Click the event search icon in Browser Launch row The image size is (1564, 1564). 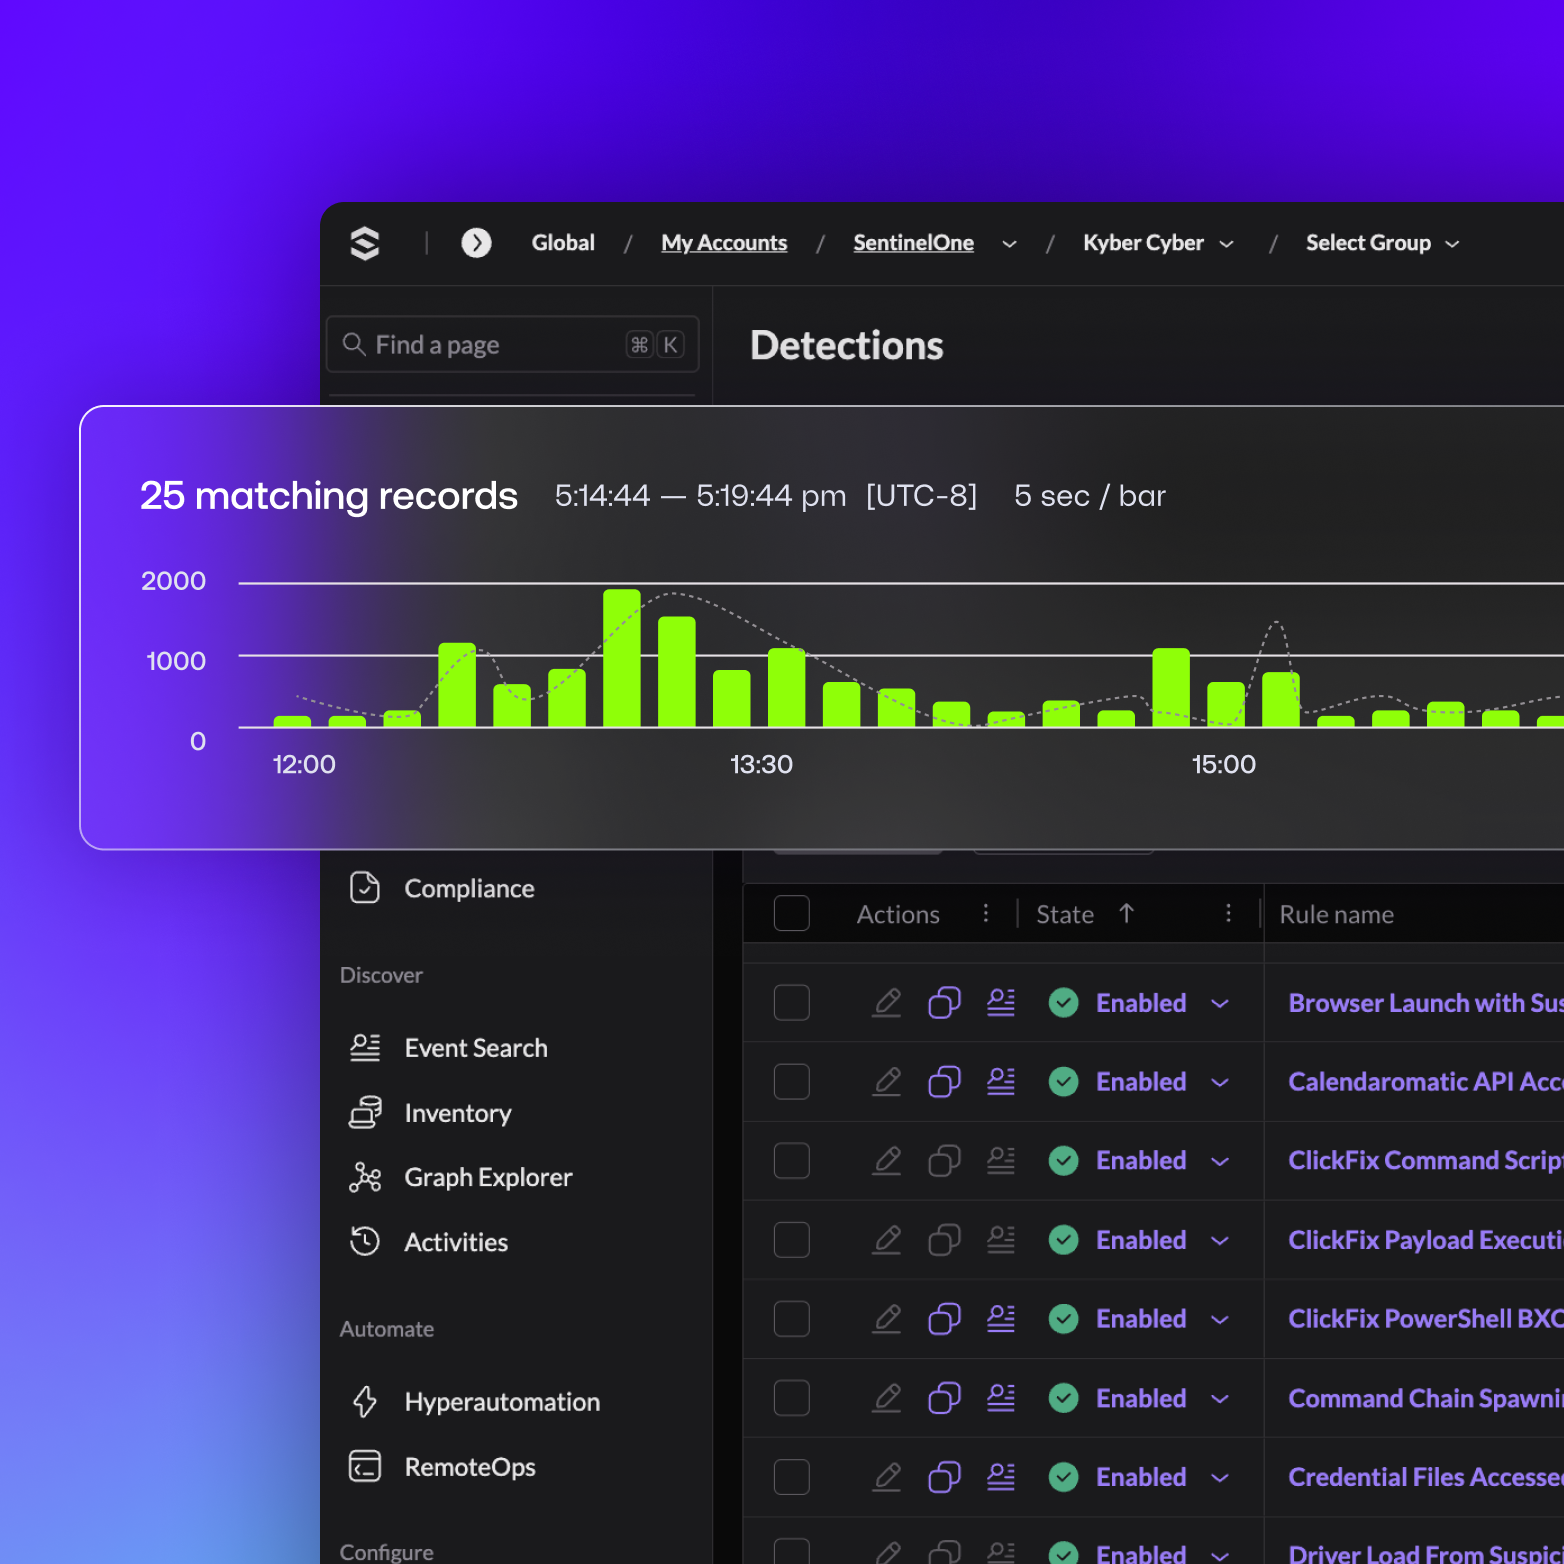(1001, 1002)
